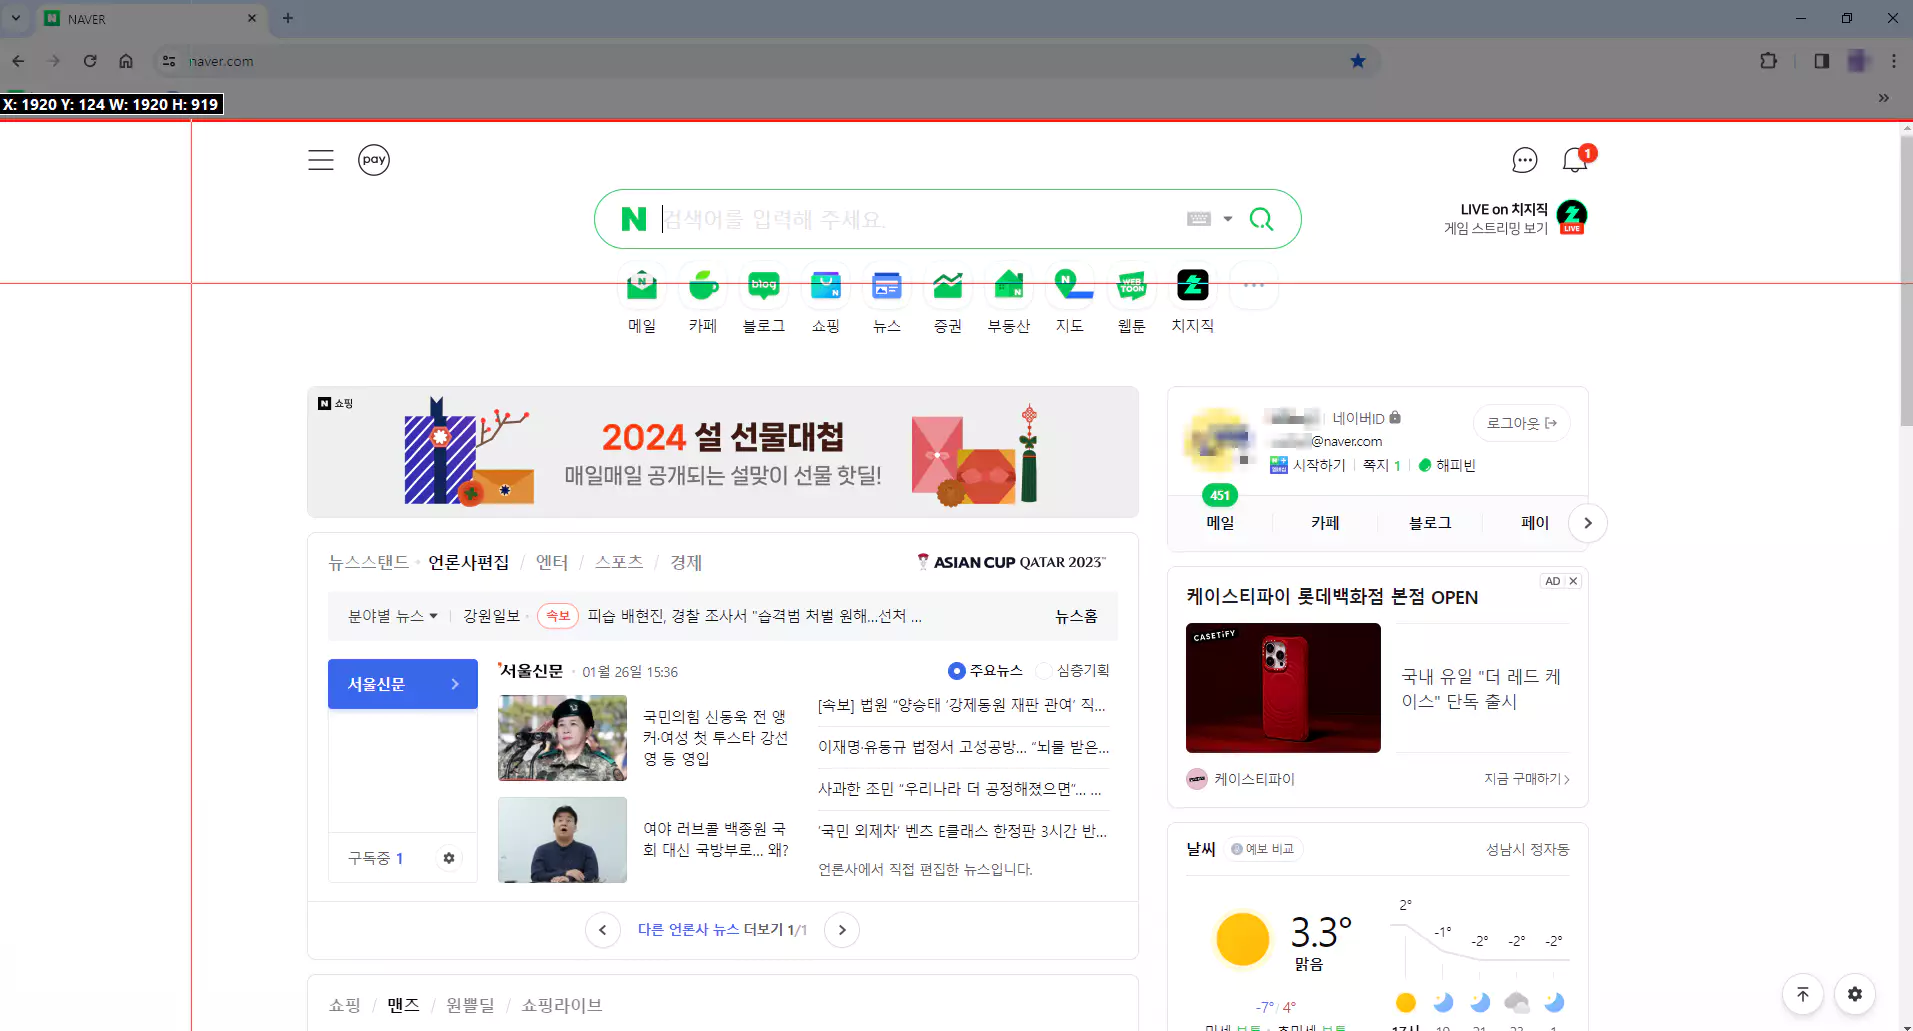Viewport: 1913px width, 1031px height.
Task: Expand the 분야별 뉴스 dropdown
Action: click(393, 616)
